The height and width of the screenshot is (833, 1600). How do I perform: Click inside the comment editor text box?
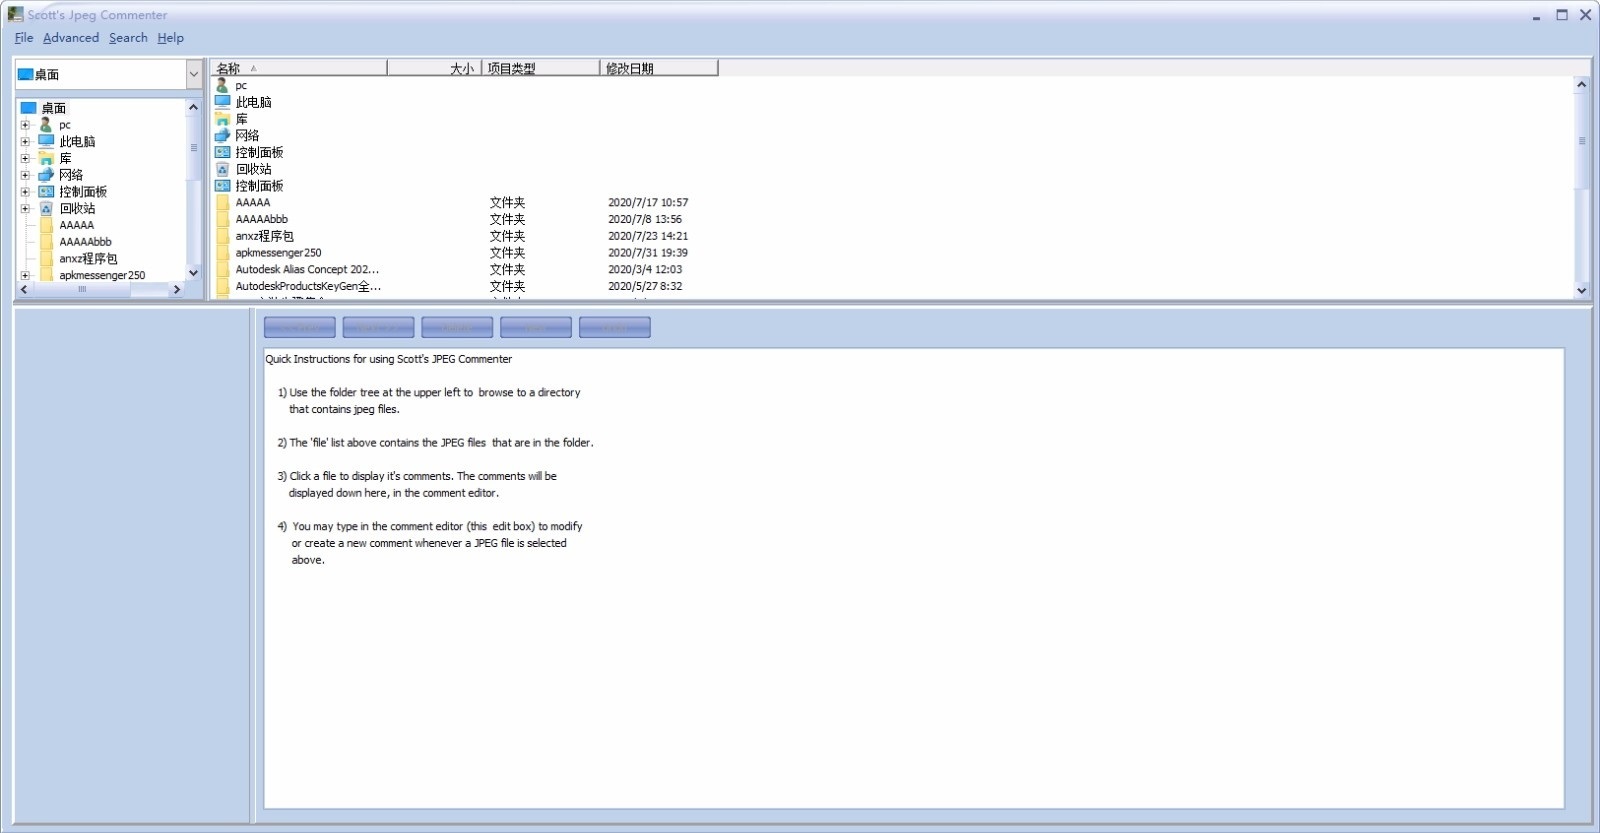coord(913,578)
